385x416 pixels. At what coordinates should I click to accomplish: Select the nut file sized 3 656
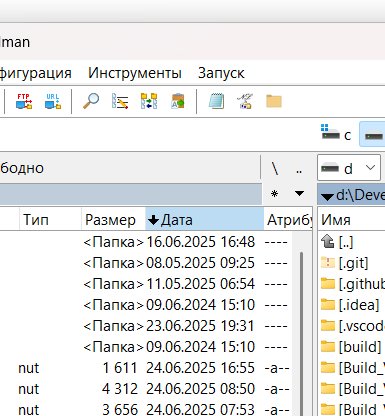147,409
